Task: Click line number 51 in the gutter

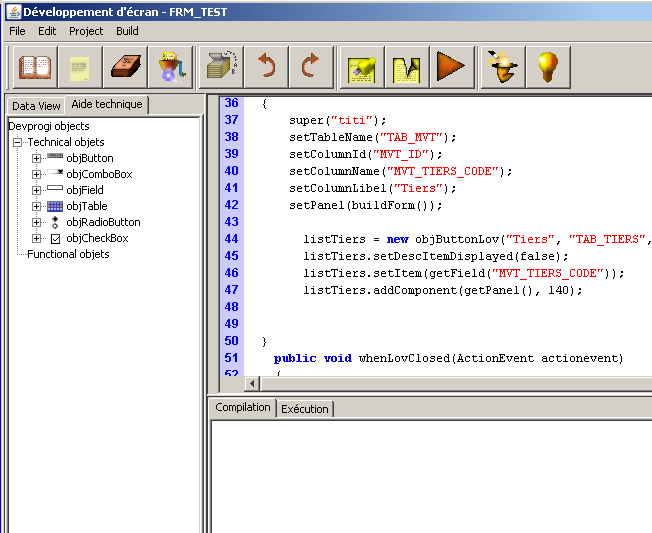Action: pyautogui.click(x=232, y=358)
